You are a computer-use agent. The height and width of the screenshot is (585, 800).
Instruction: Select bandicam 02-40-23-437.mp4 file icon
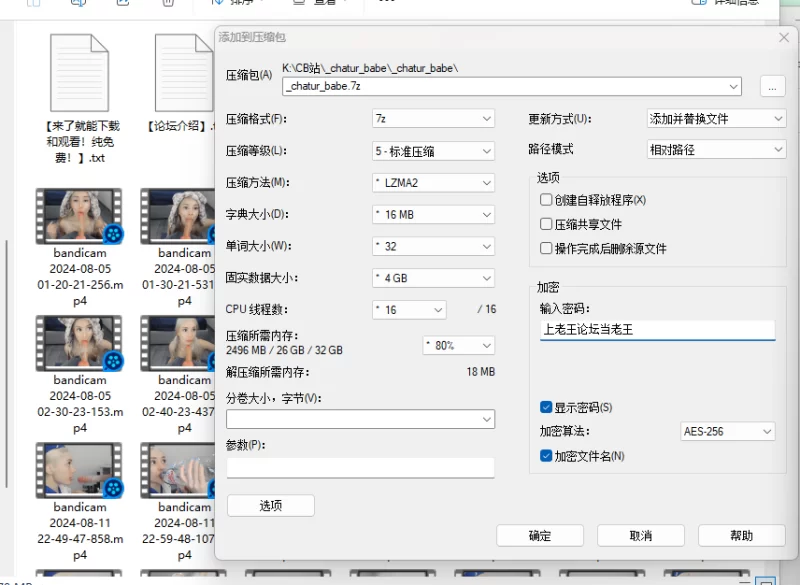click(x=180, y=343)
